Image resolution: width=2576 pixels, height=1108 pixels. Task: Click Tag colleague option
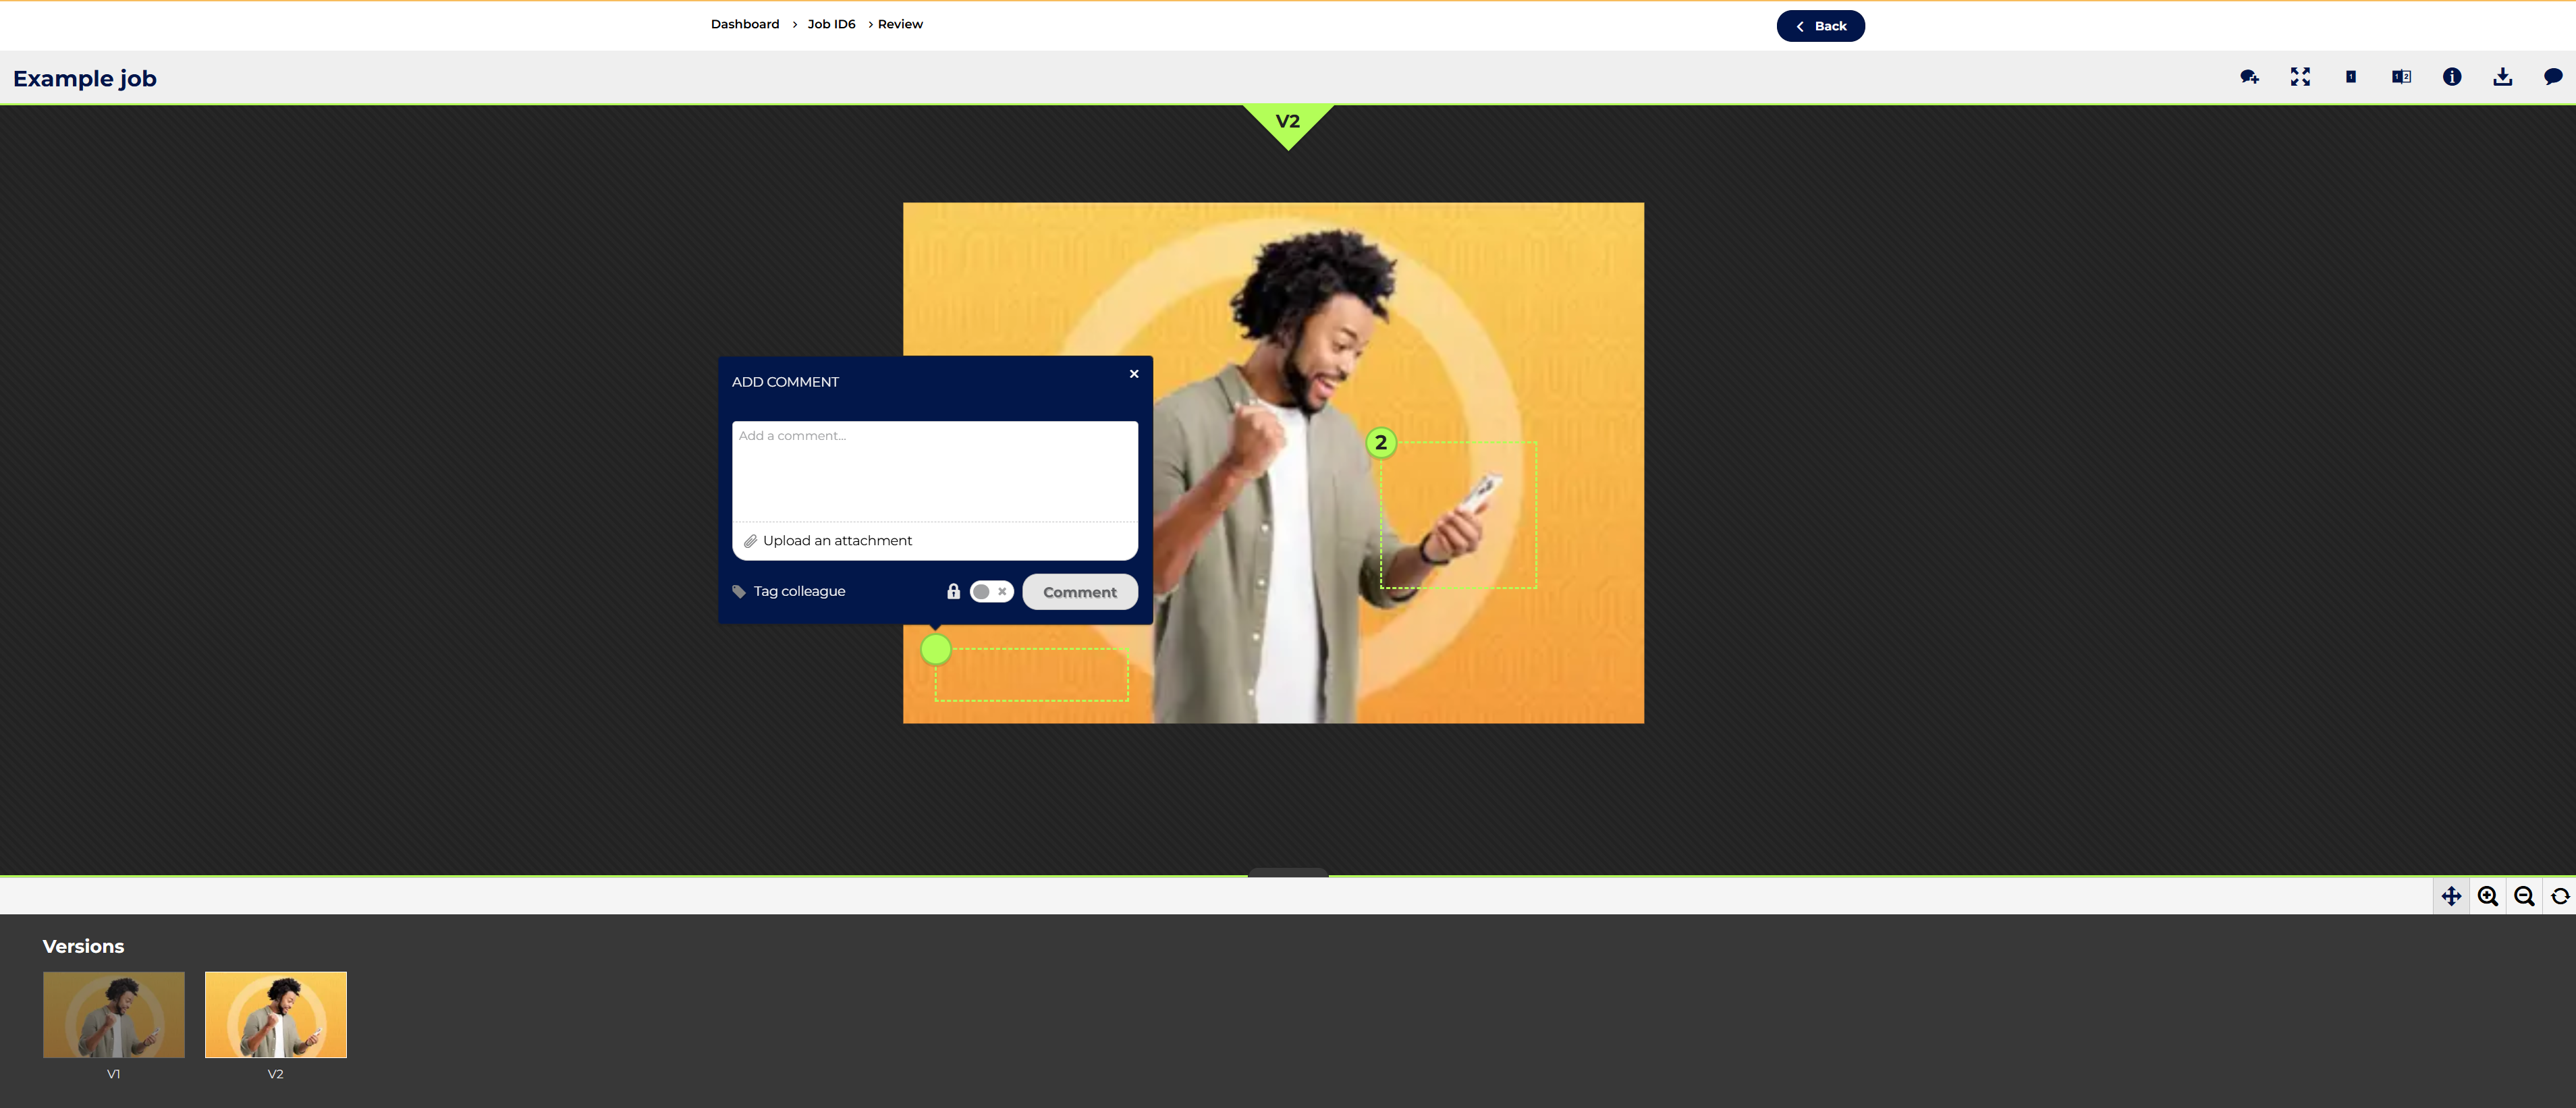point(798,592)
